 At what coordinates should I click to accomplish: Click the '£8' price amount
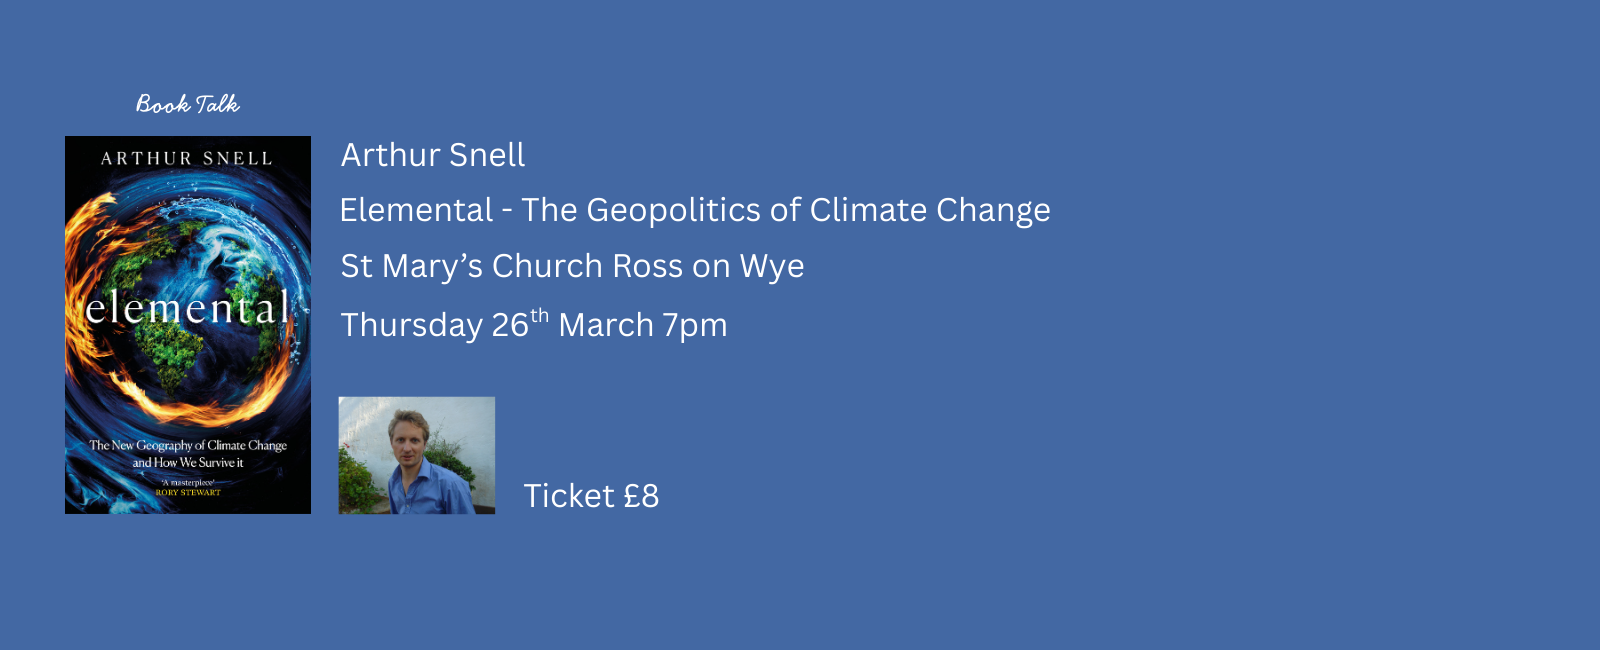click(x=641, y=496)
